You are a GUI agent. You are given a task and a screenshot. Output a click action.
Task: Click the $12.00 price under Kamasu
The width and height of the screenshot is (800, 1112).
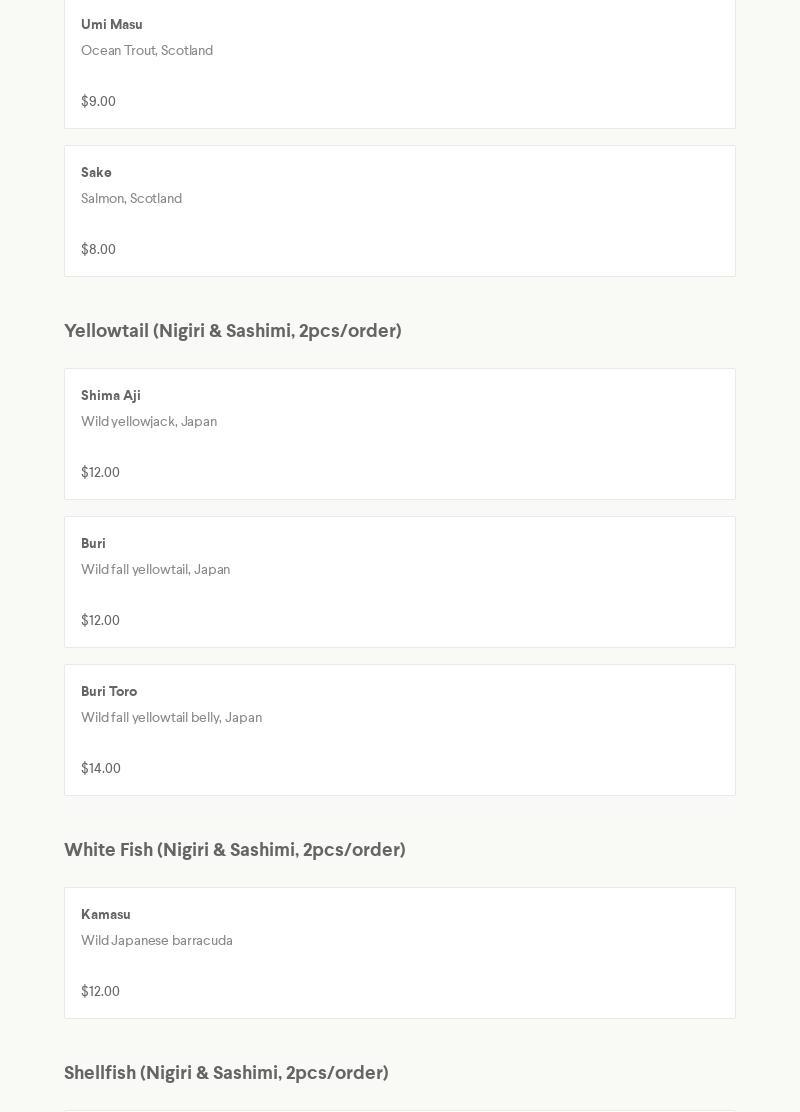pos(100,992)
